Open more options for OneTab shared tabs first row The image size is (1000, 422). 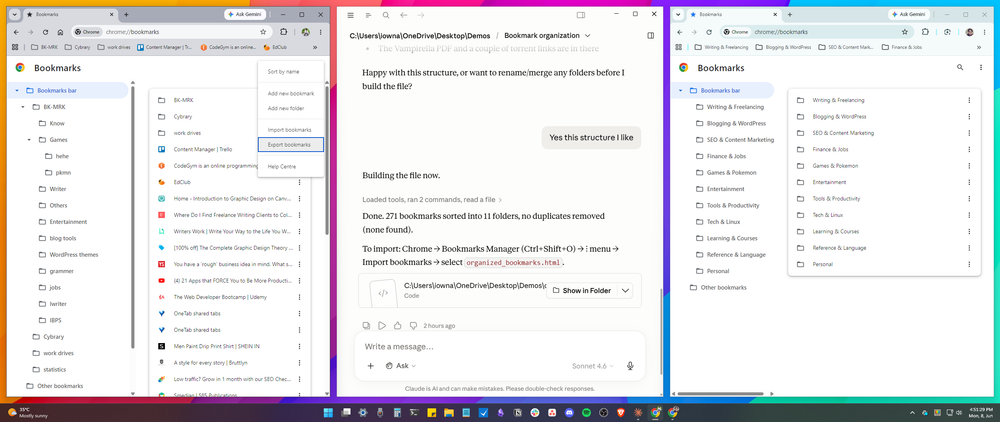click(x=299, y=314)
